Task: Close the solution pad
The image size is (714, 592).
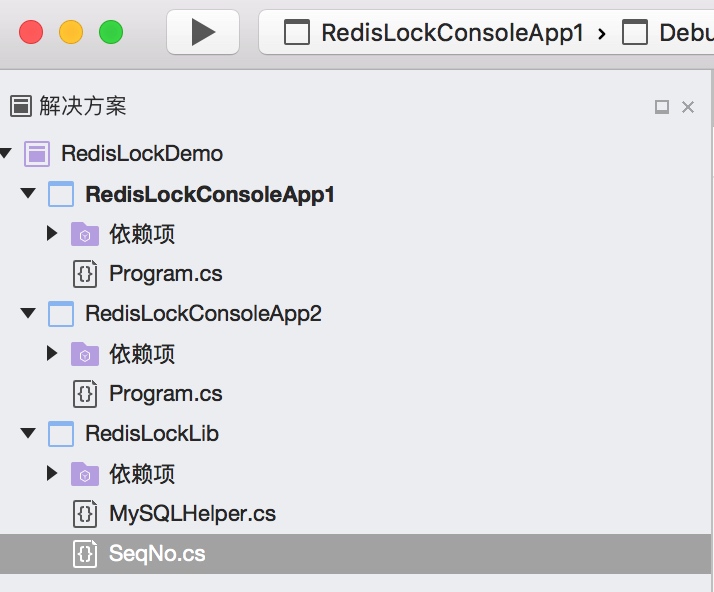Action: click(x=688, y=107)
